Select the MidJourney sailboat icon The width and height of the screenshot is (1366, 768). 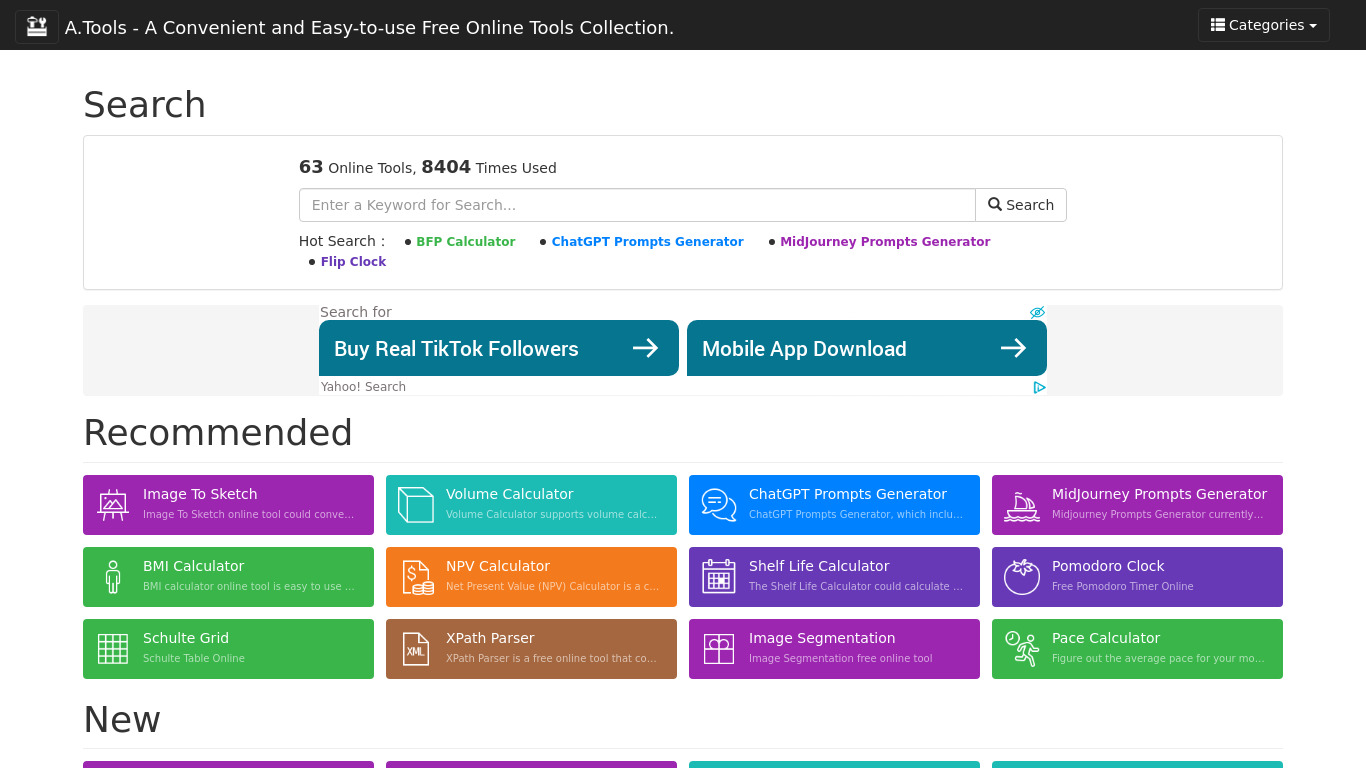click(1022, 506)
